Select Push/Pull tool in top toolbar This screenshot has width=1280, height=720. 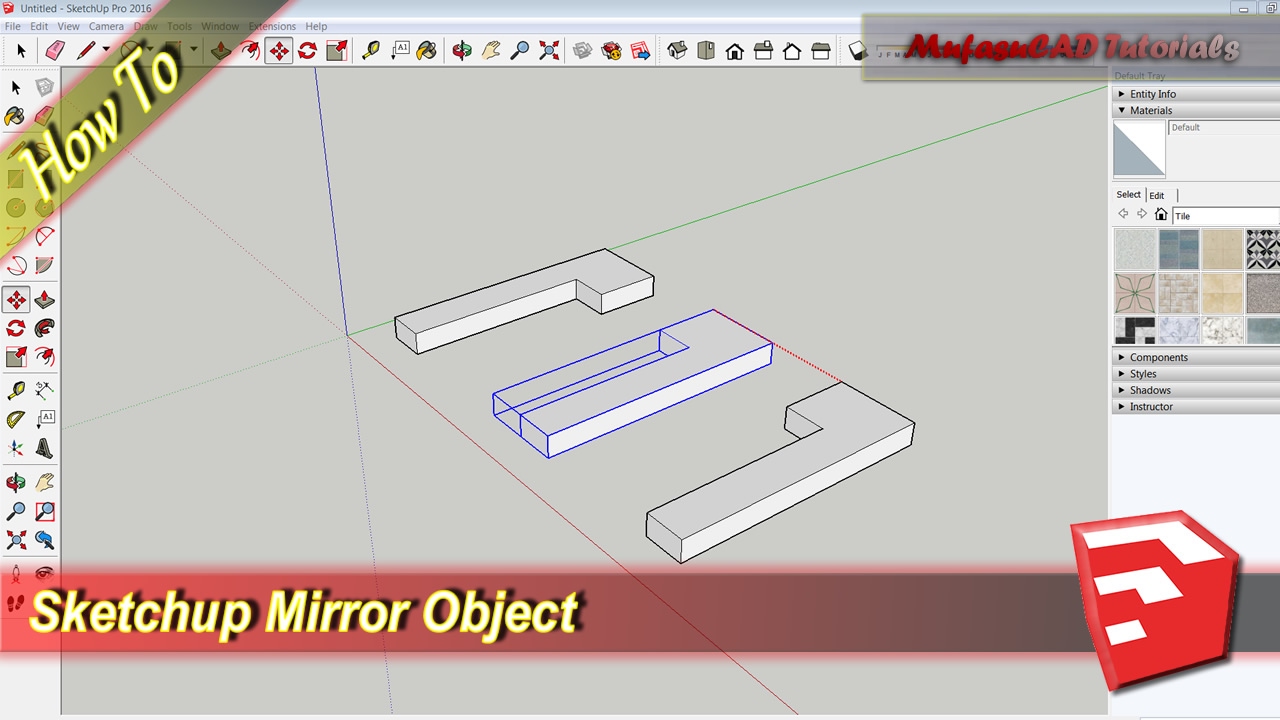point(221,50)
